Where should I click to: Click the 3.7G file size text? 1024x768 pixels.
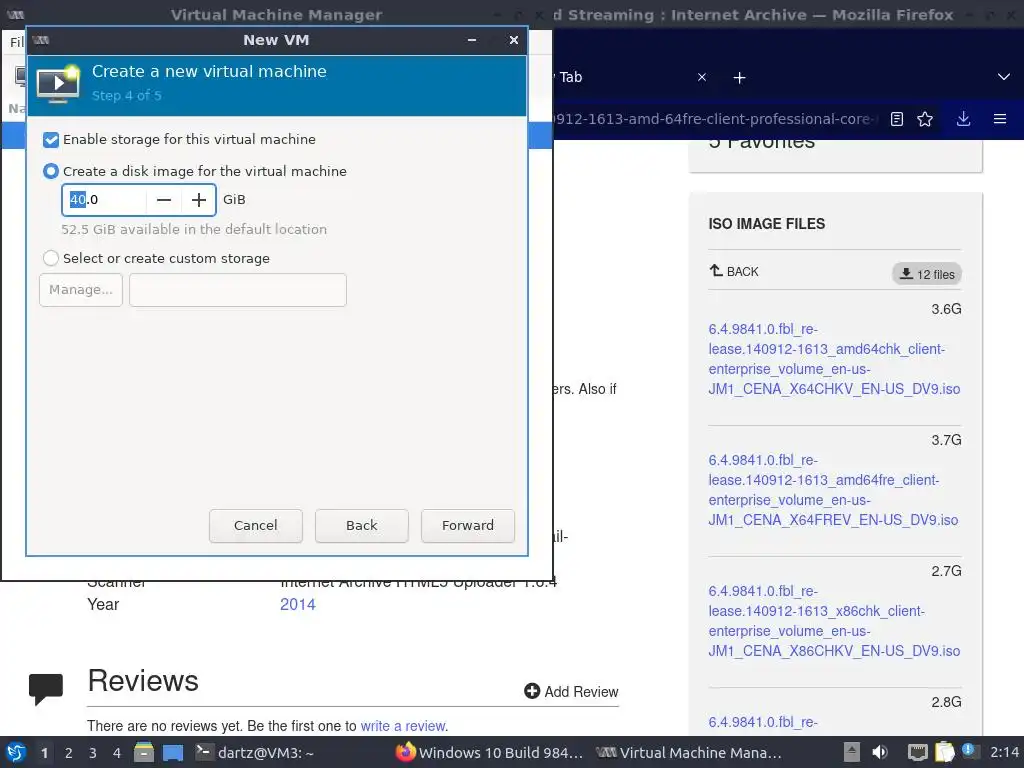tap(946, 440)
